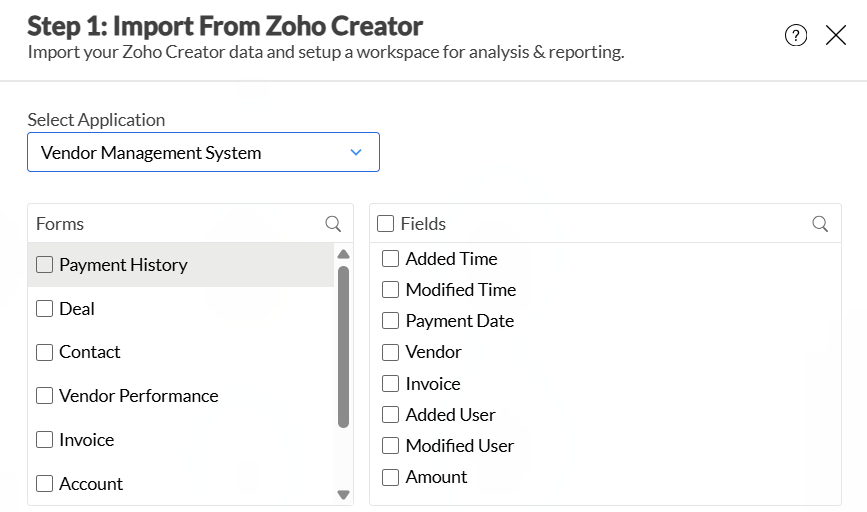The height and width of the screenshot is (512, 867).
Task: Select the Deal form label
Action: (x=77, y=309)
